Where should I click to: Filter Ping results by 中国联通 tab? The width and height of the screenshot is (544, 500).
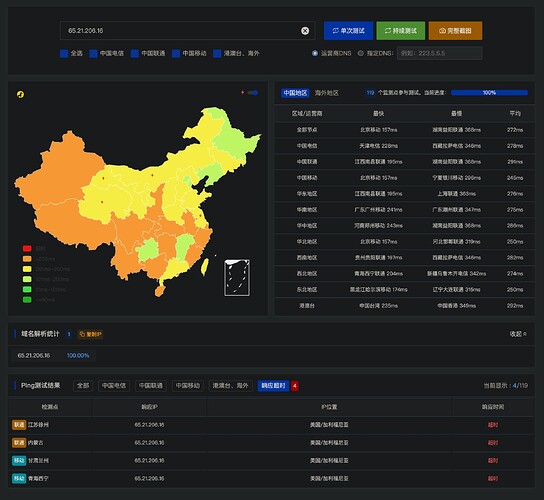click(151, 385)
